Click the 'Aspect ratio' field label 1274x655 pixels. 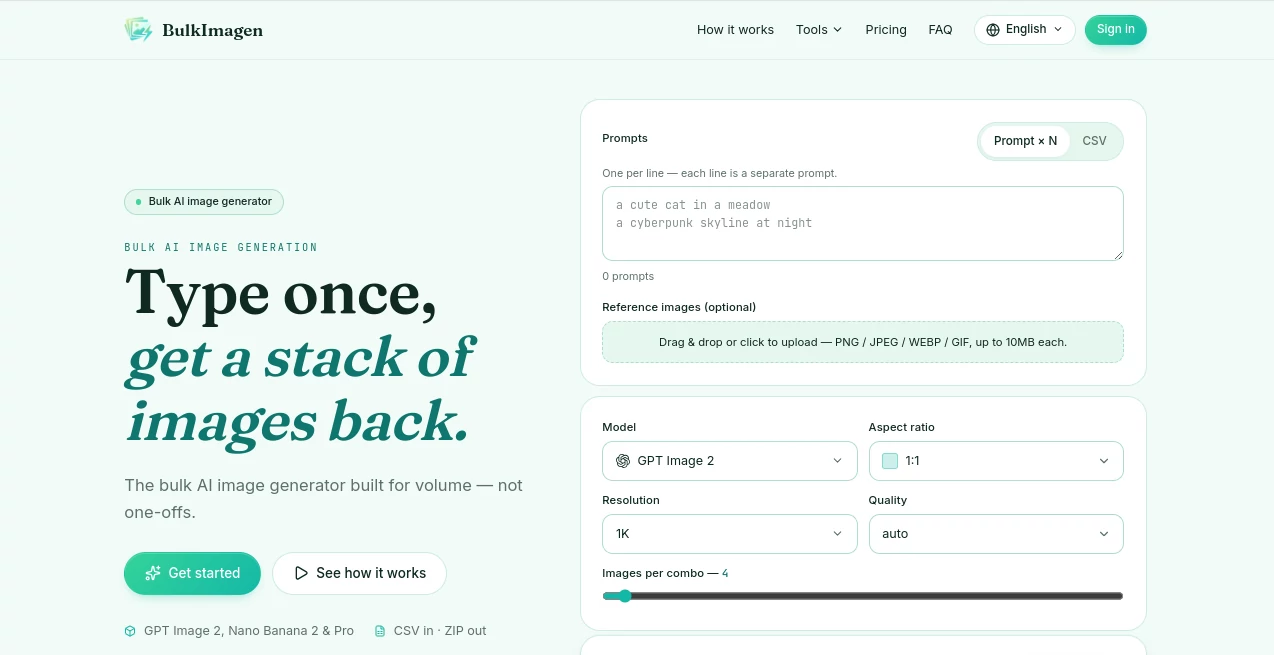902,427
